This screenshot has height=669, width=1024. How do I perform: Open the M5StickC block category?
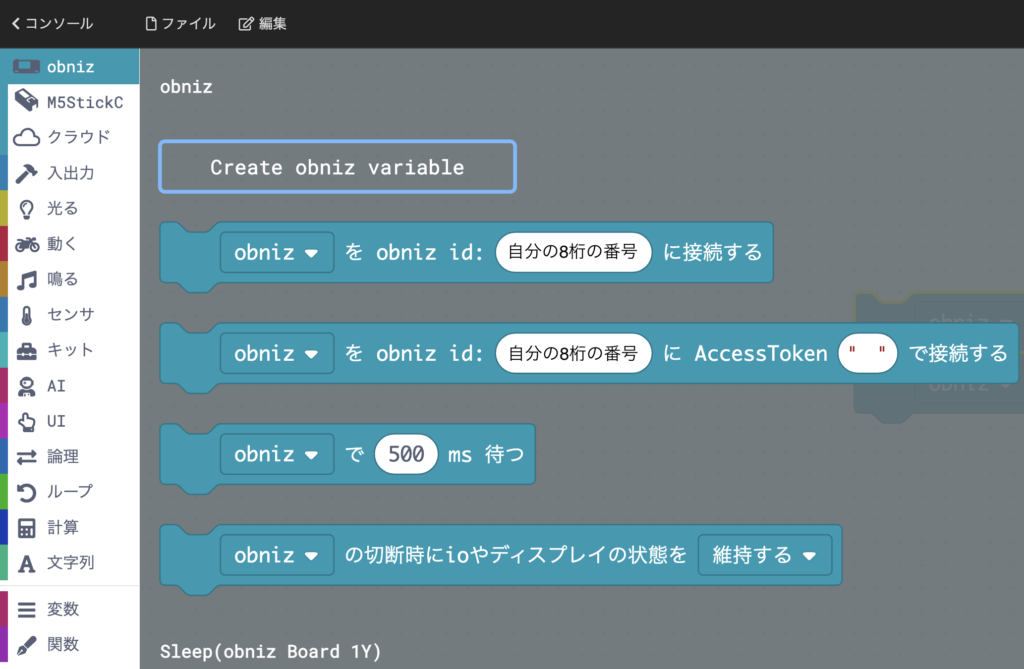click(x=70, y=102)
